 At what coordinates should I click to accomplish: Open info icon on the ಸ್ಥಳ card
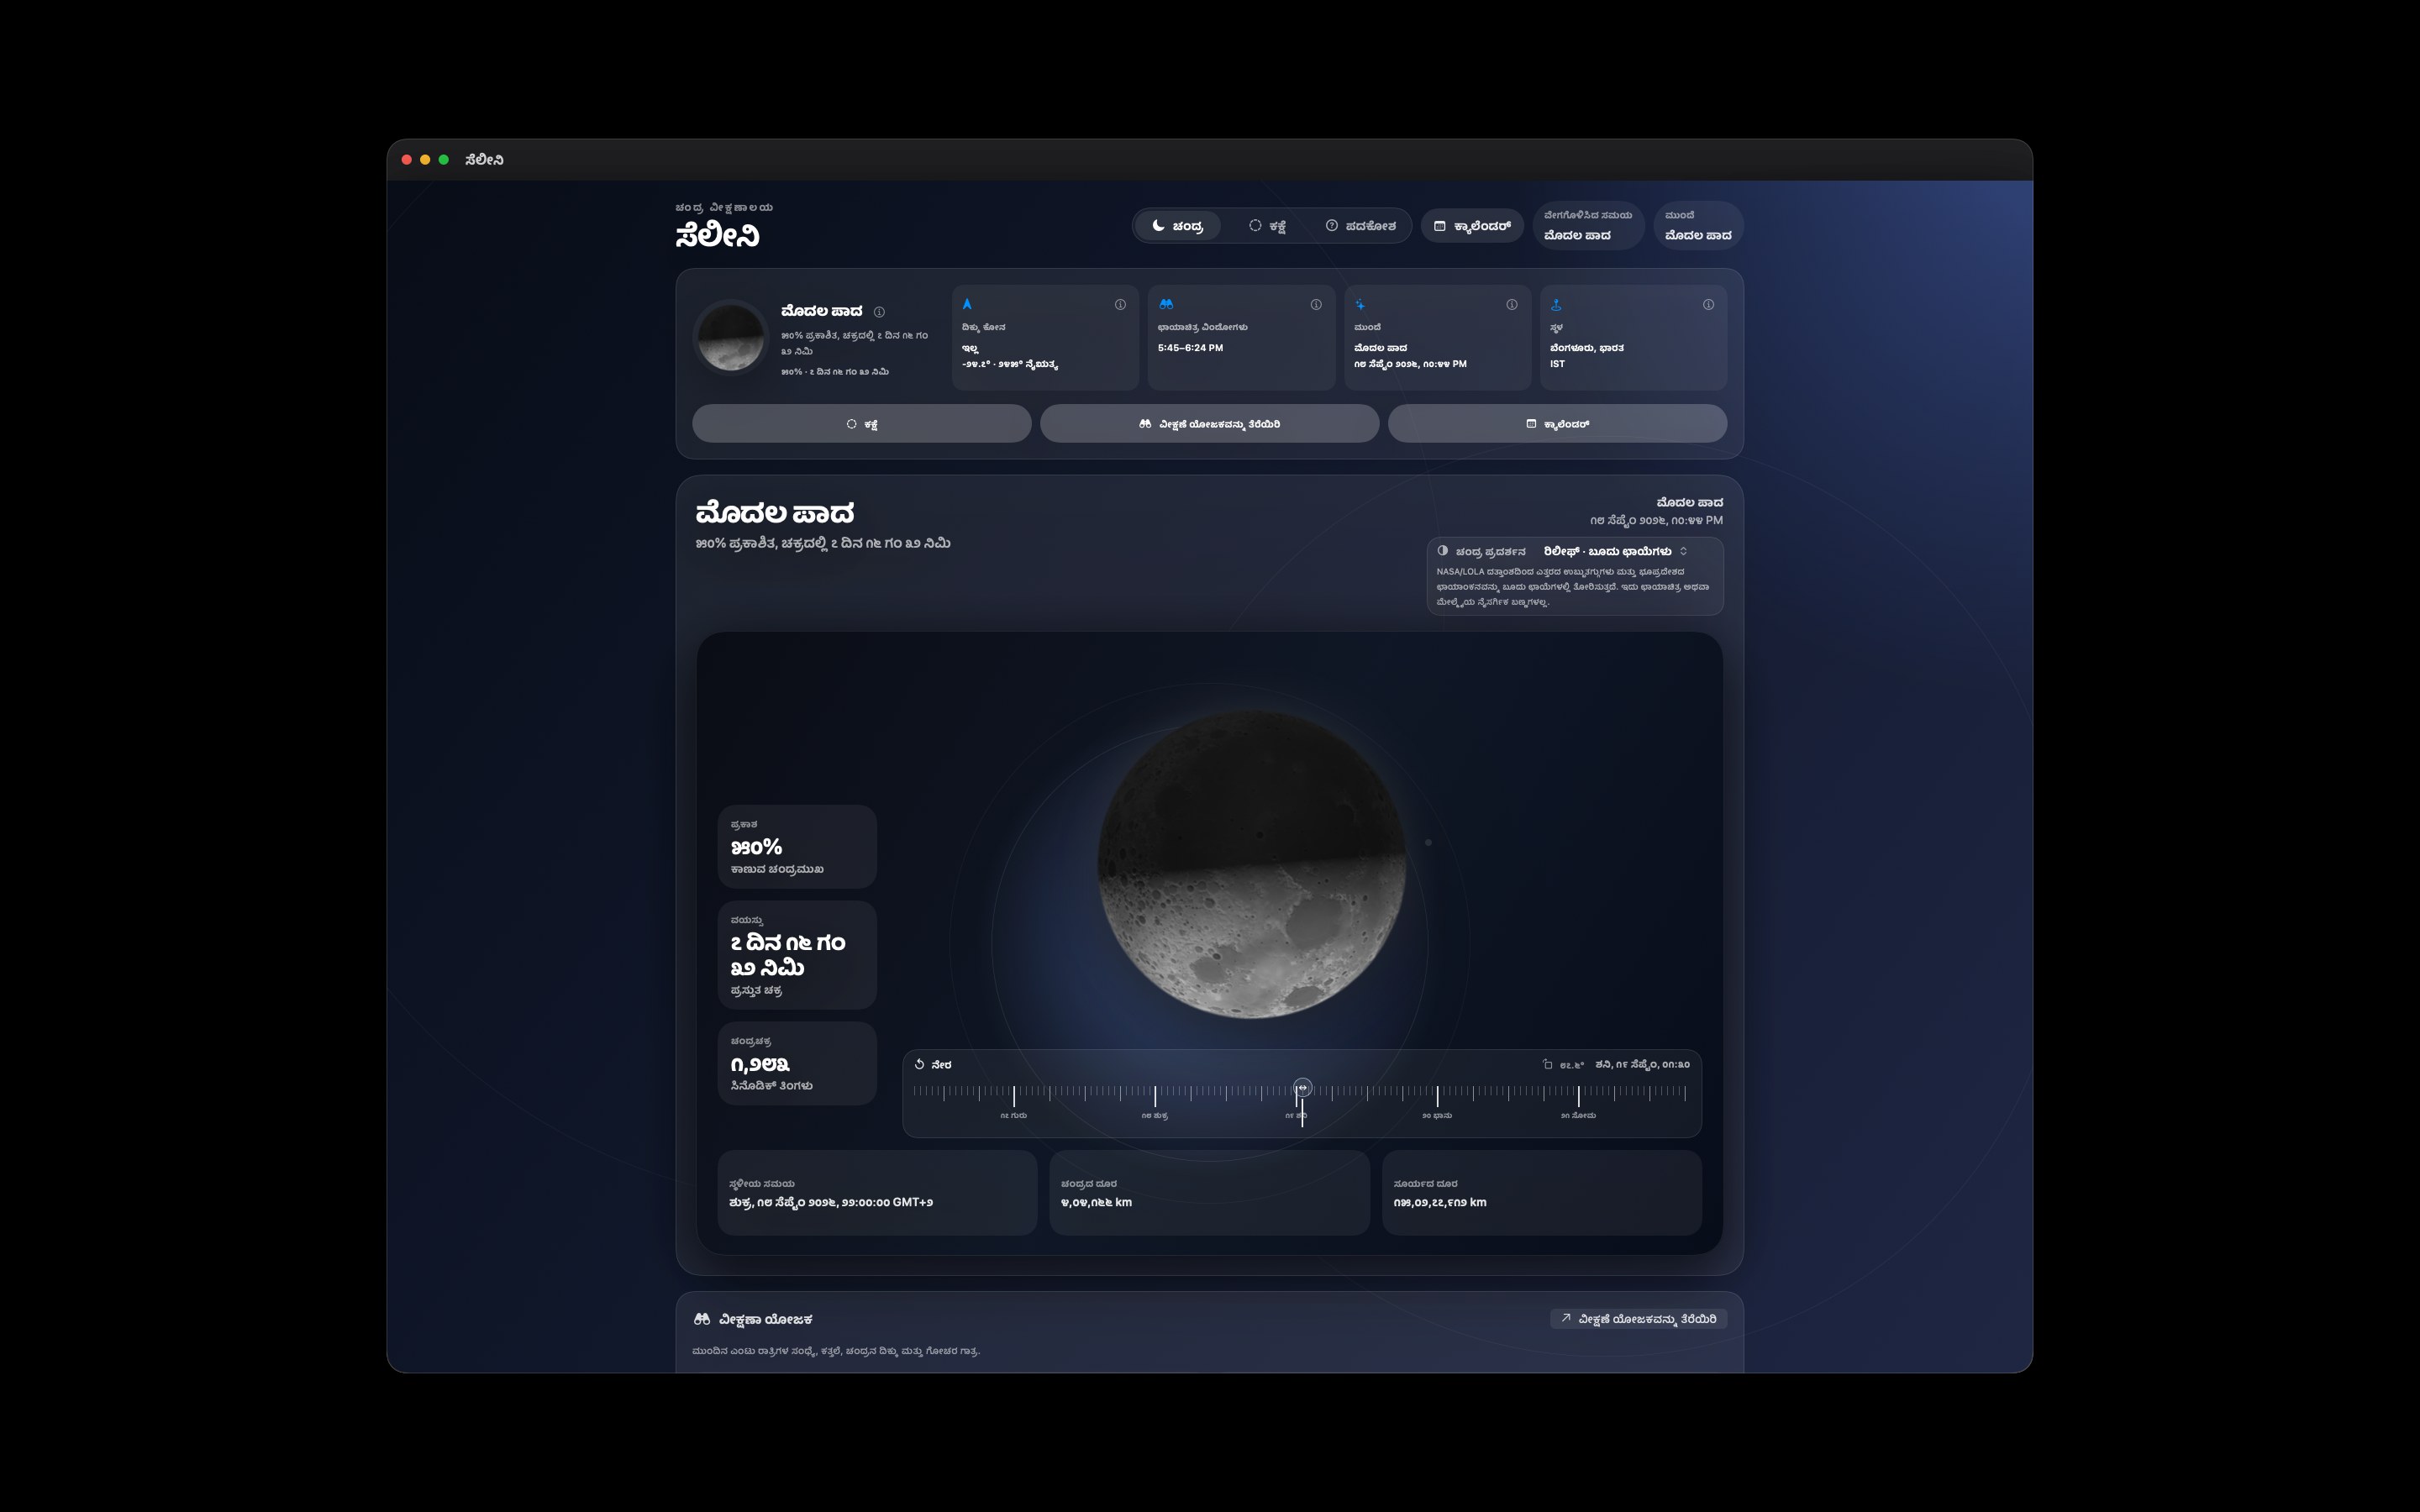point(1708,305)
